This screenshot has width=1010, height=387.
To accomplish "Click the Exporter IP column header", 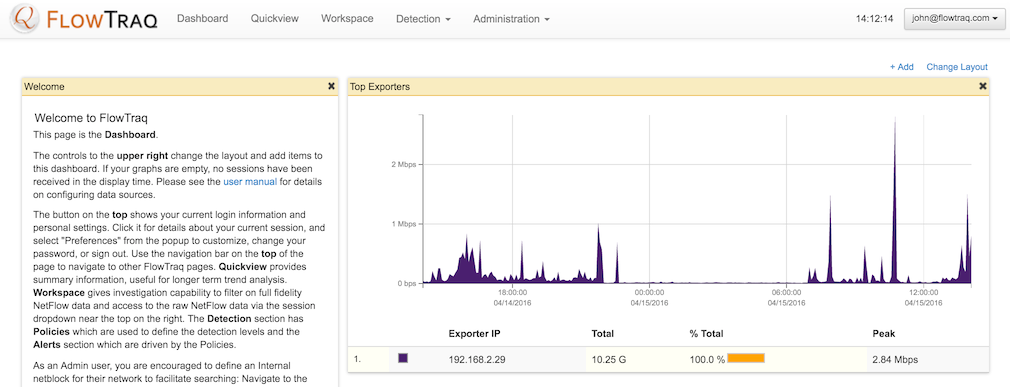I will pyautogui.click(x=474, y=334).
